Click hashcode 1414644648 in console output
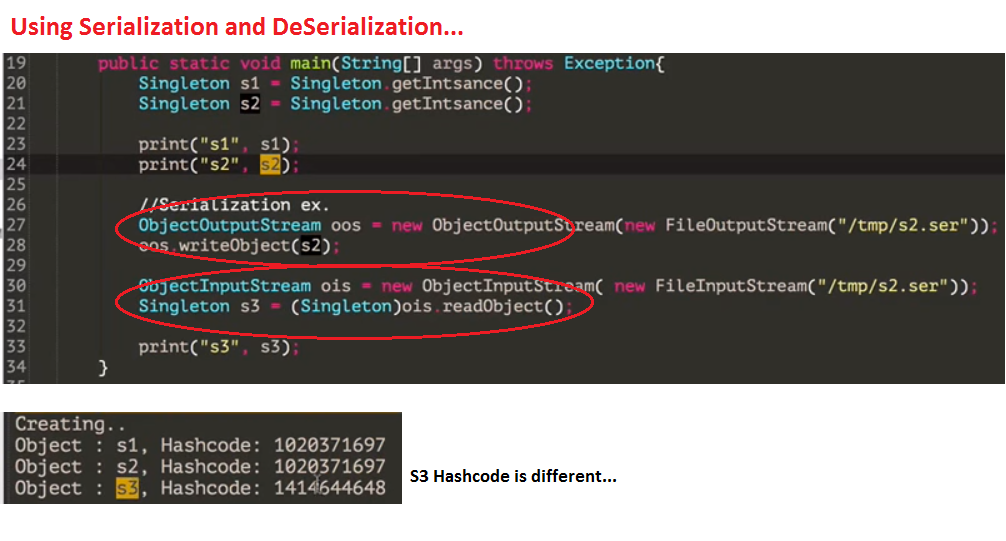The width and height of the screenshot is (1006, 541). point(330,488)
